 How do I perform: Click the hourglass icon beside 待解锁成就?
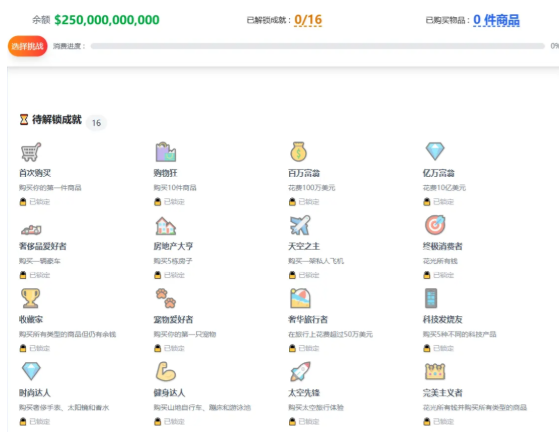coord(24,119)
